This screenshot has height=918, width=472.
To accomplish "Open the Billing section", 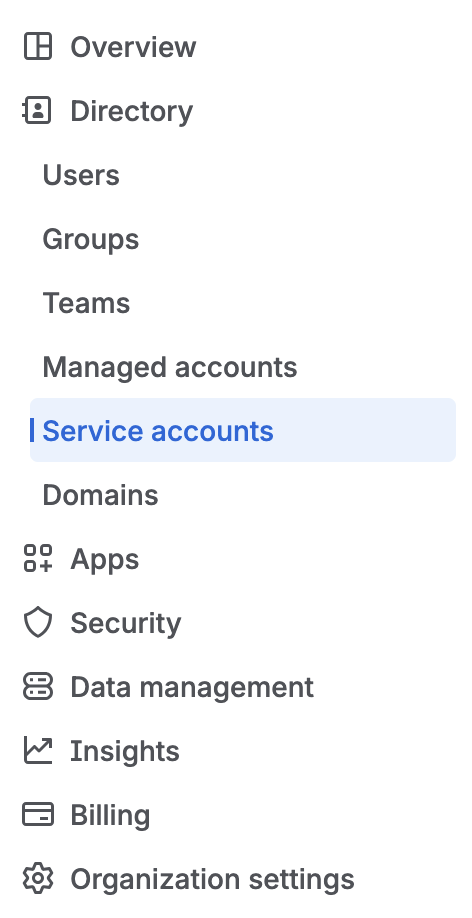I will point(110,816).
